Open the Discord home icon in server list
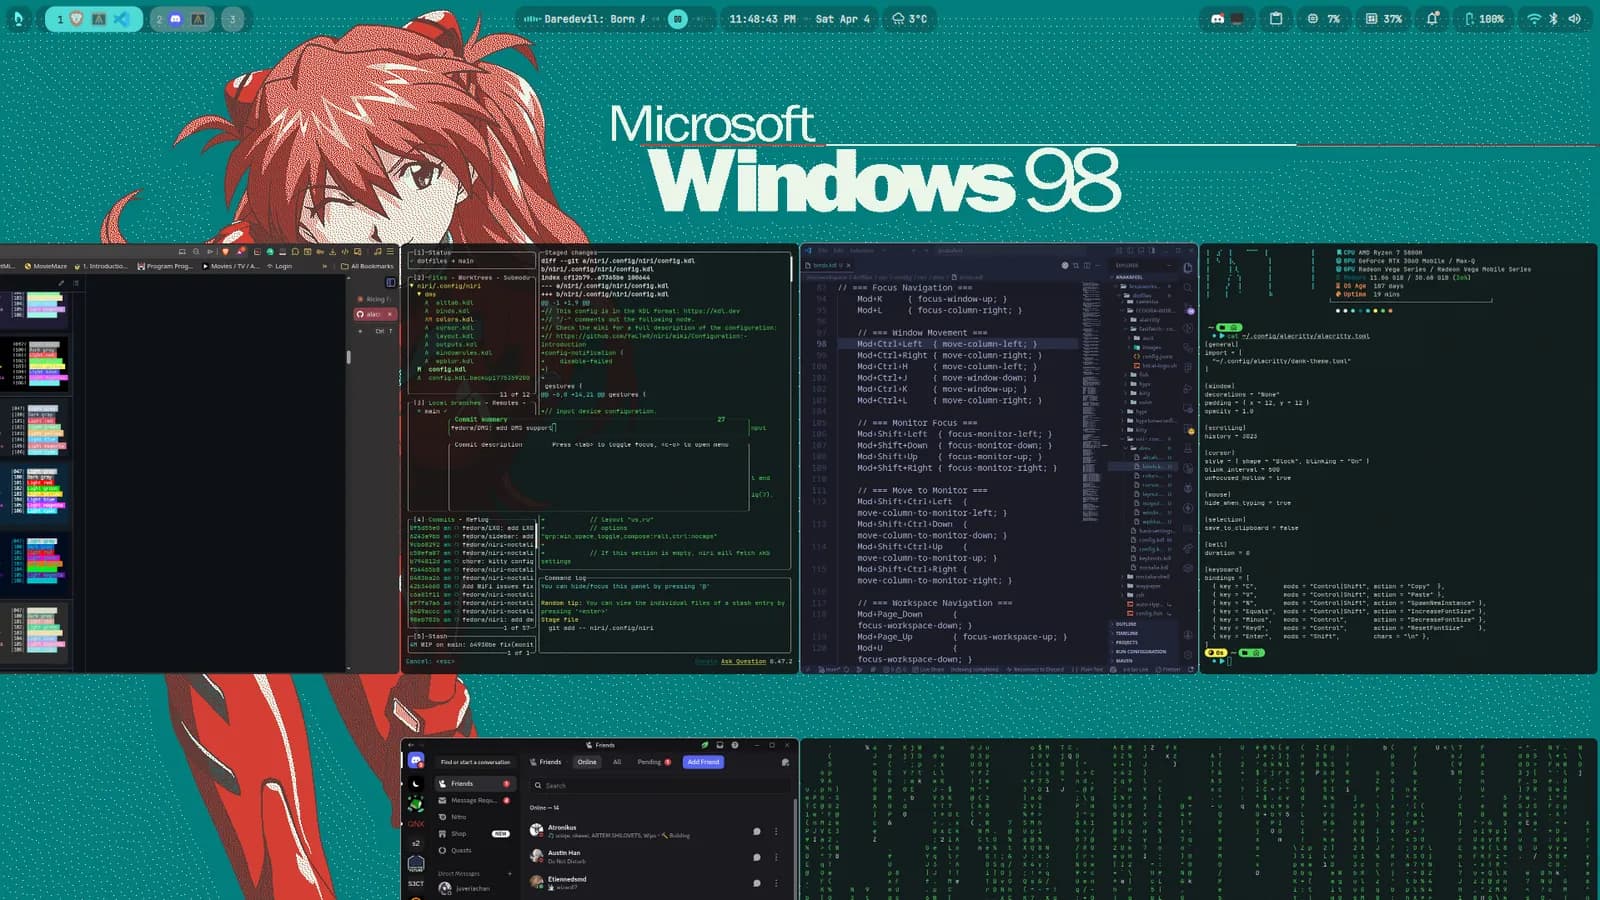The height and width of the screenshot is (900, 1600). pos(416,761)
